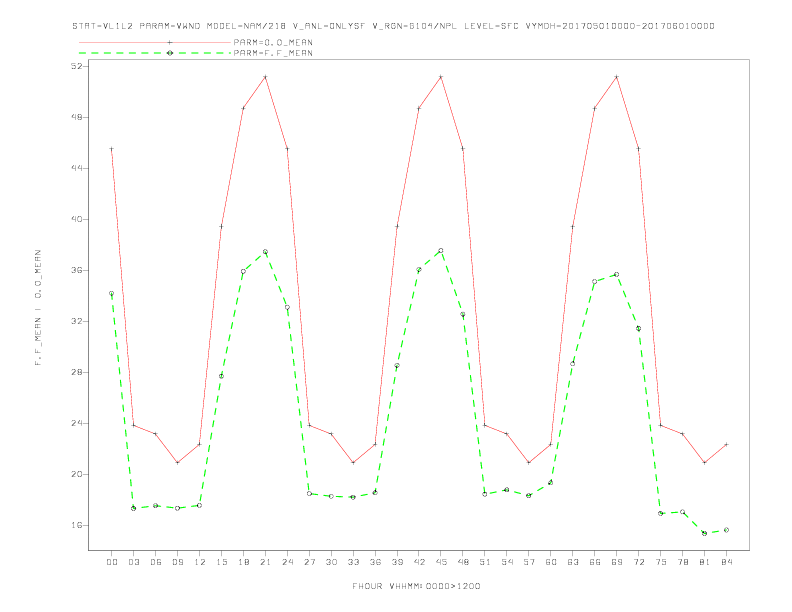Click the x-axis forecast hour label 39

pyautogui.click(x=397, y=562)
